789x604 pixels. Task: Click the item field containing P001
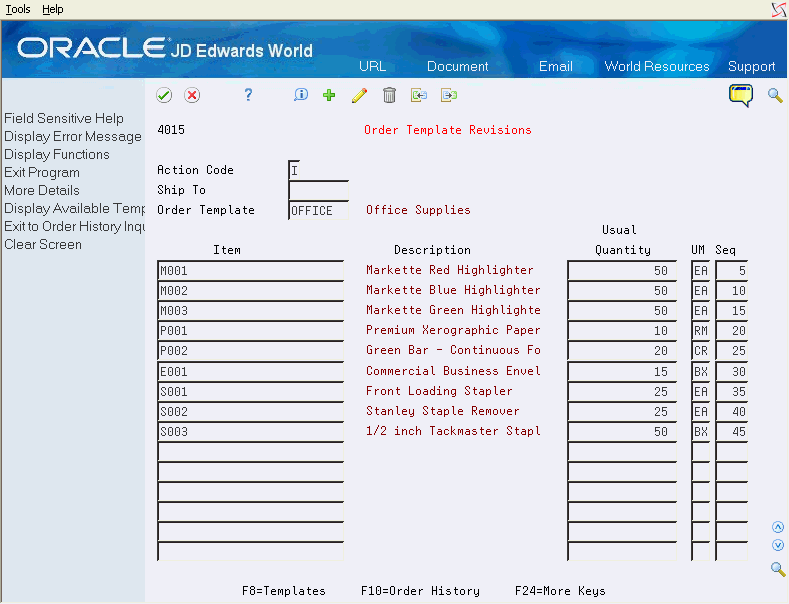click(x=251, y=331)
